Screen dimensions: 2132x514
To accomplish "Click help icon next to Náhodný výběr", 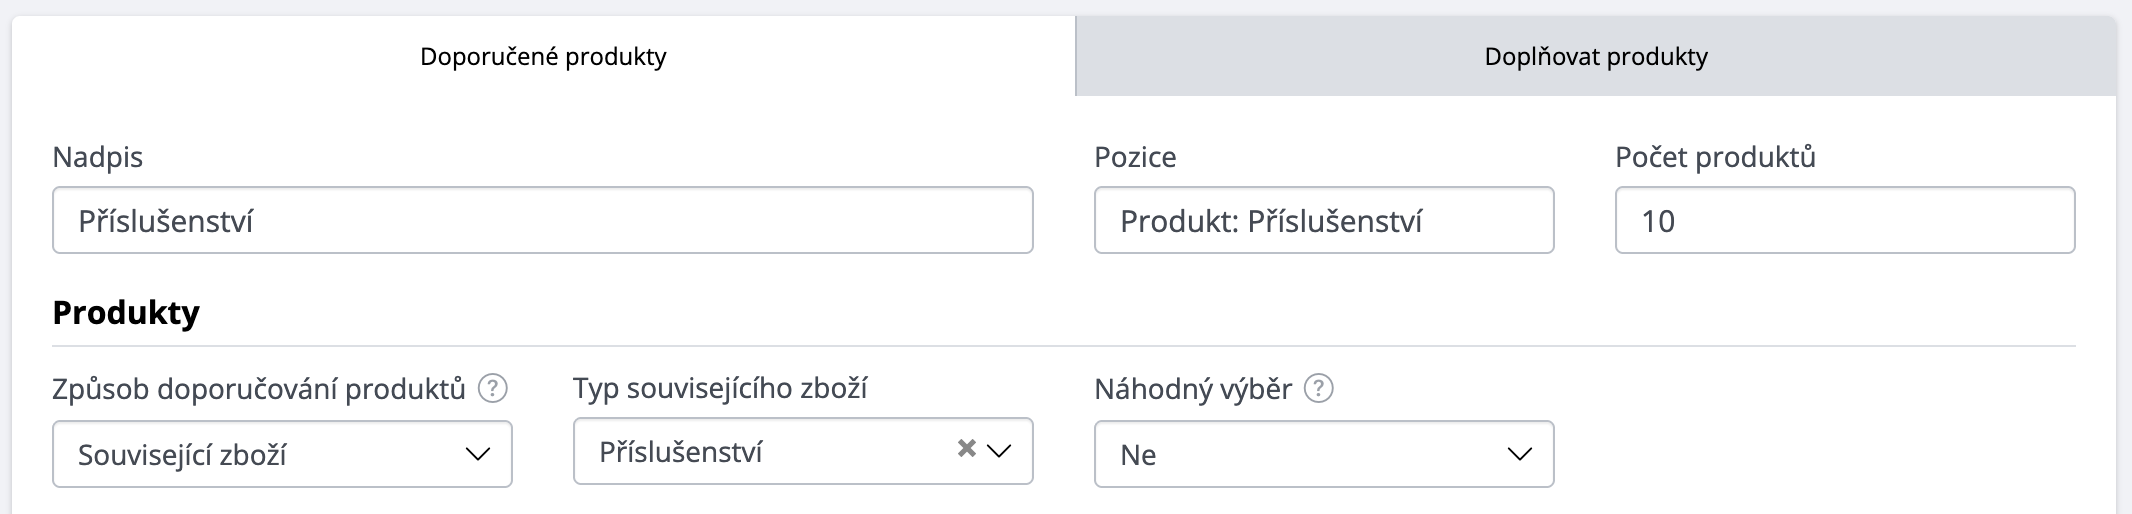I will point(1319,388).
